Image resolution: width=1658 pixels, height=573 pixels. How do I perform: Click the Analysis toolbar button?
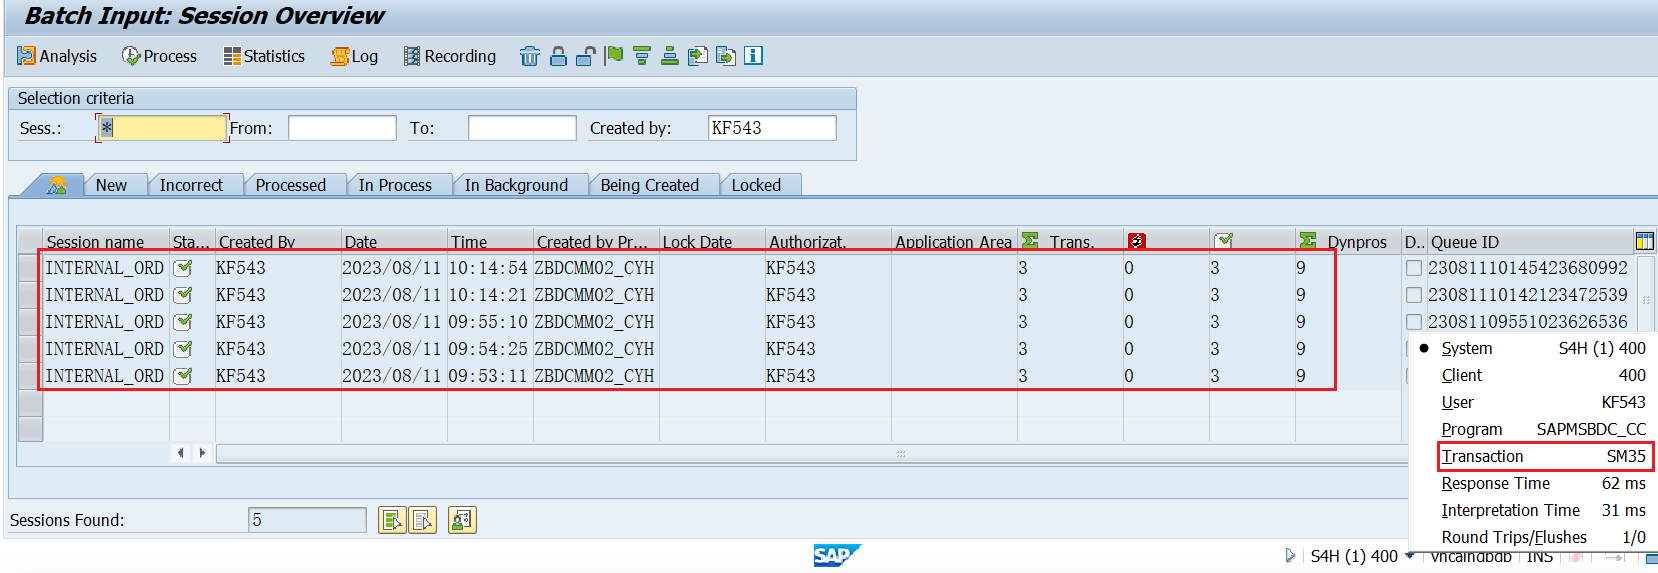(x=57, y=56)
